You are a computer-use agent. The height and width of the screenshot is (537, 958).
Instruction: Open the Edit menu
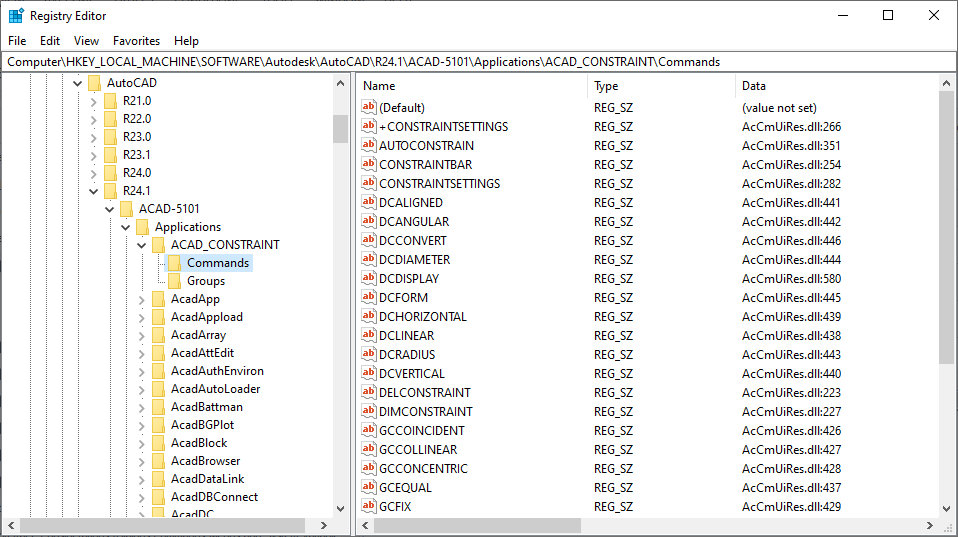(x=50, y=41)
